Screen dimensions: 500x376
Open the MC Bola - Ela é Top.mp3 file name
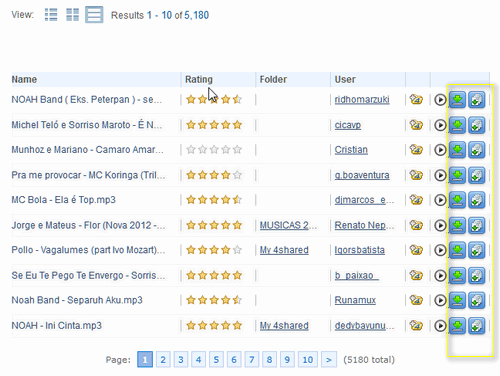pos(63,200)
